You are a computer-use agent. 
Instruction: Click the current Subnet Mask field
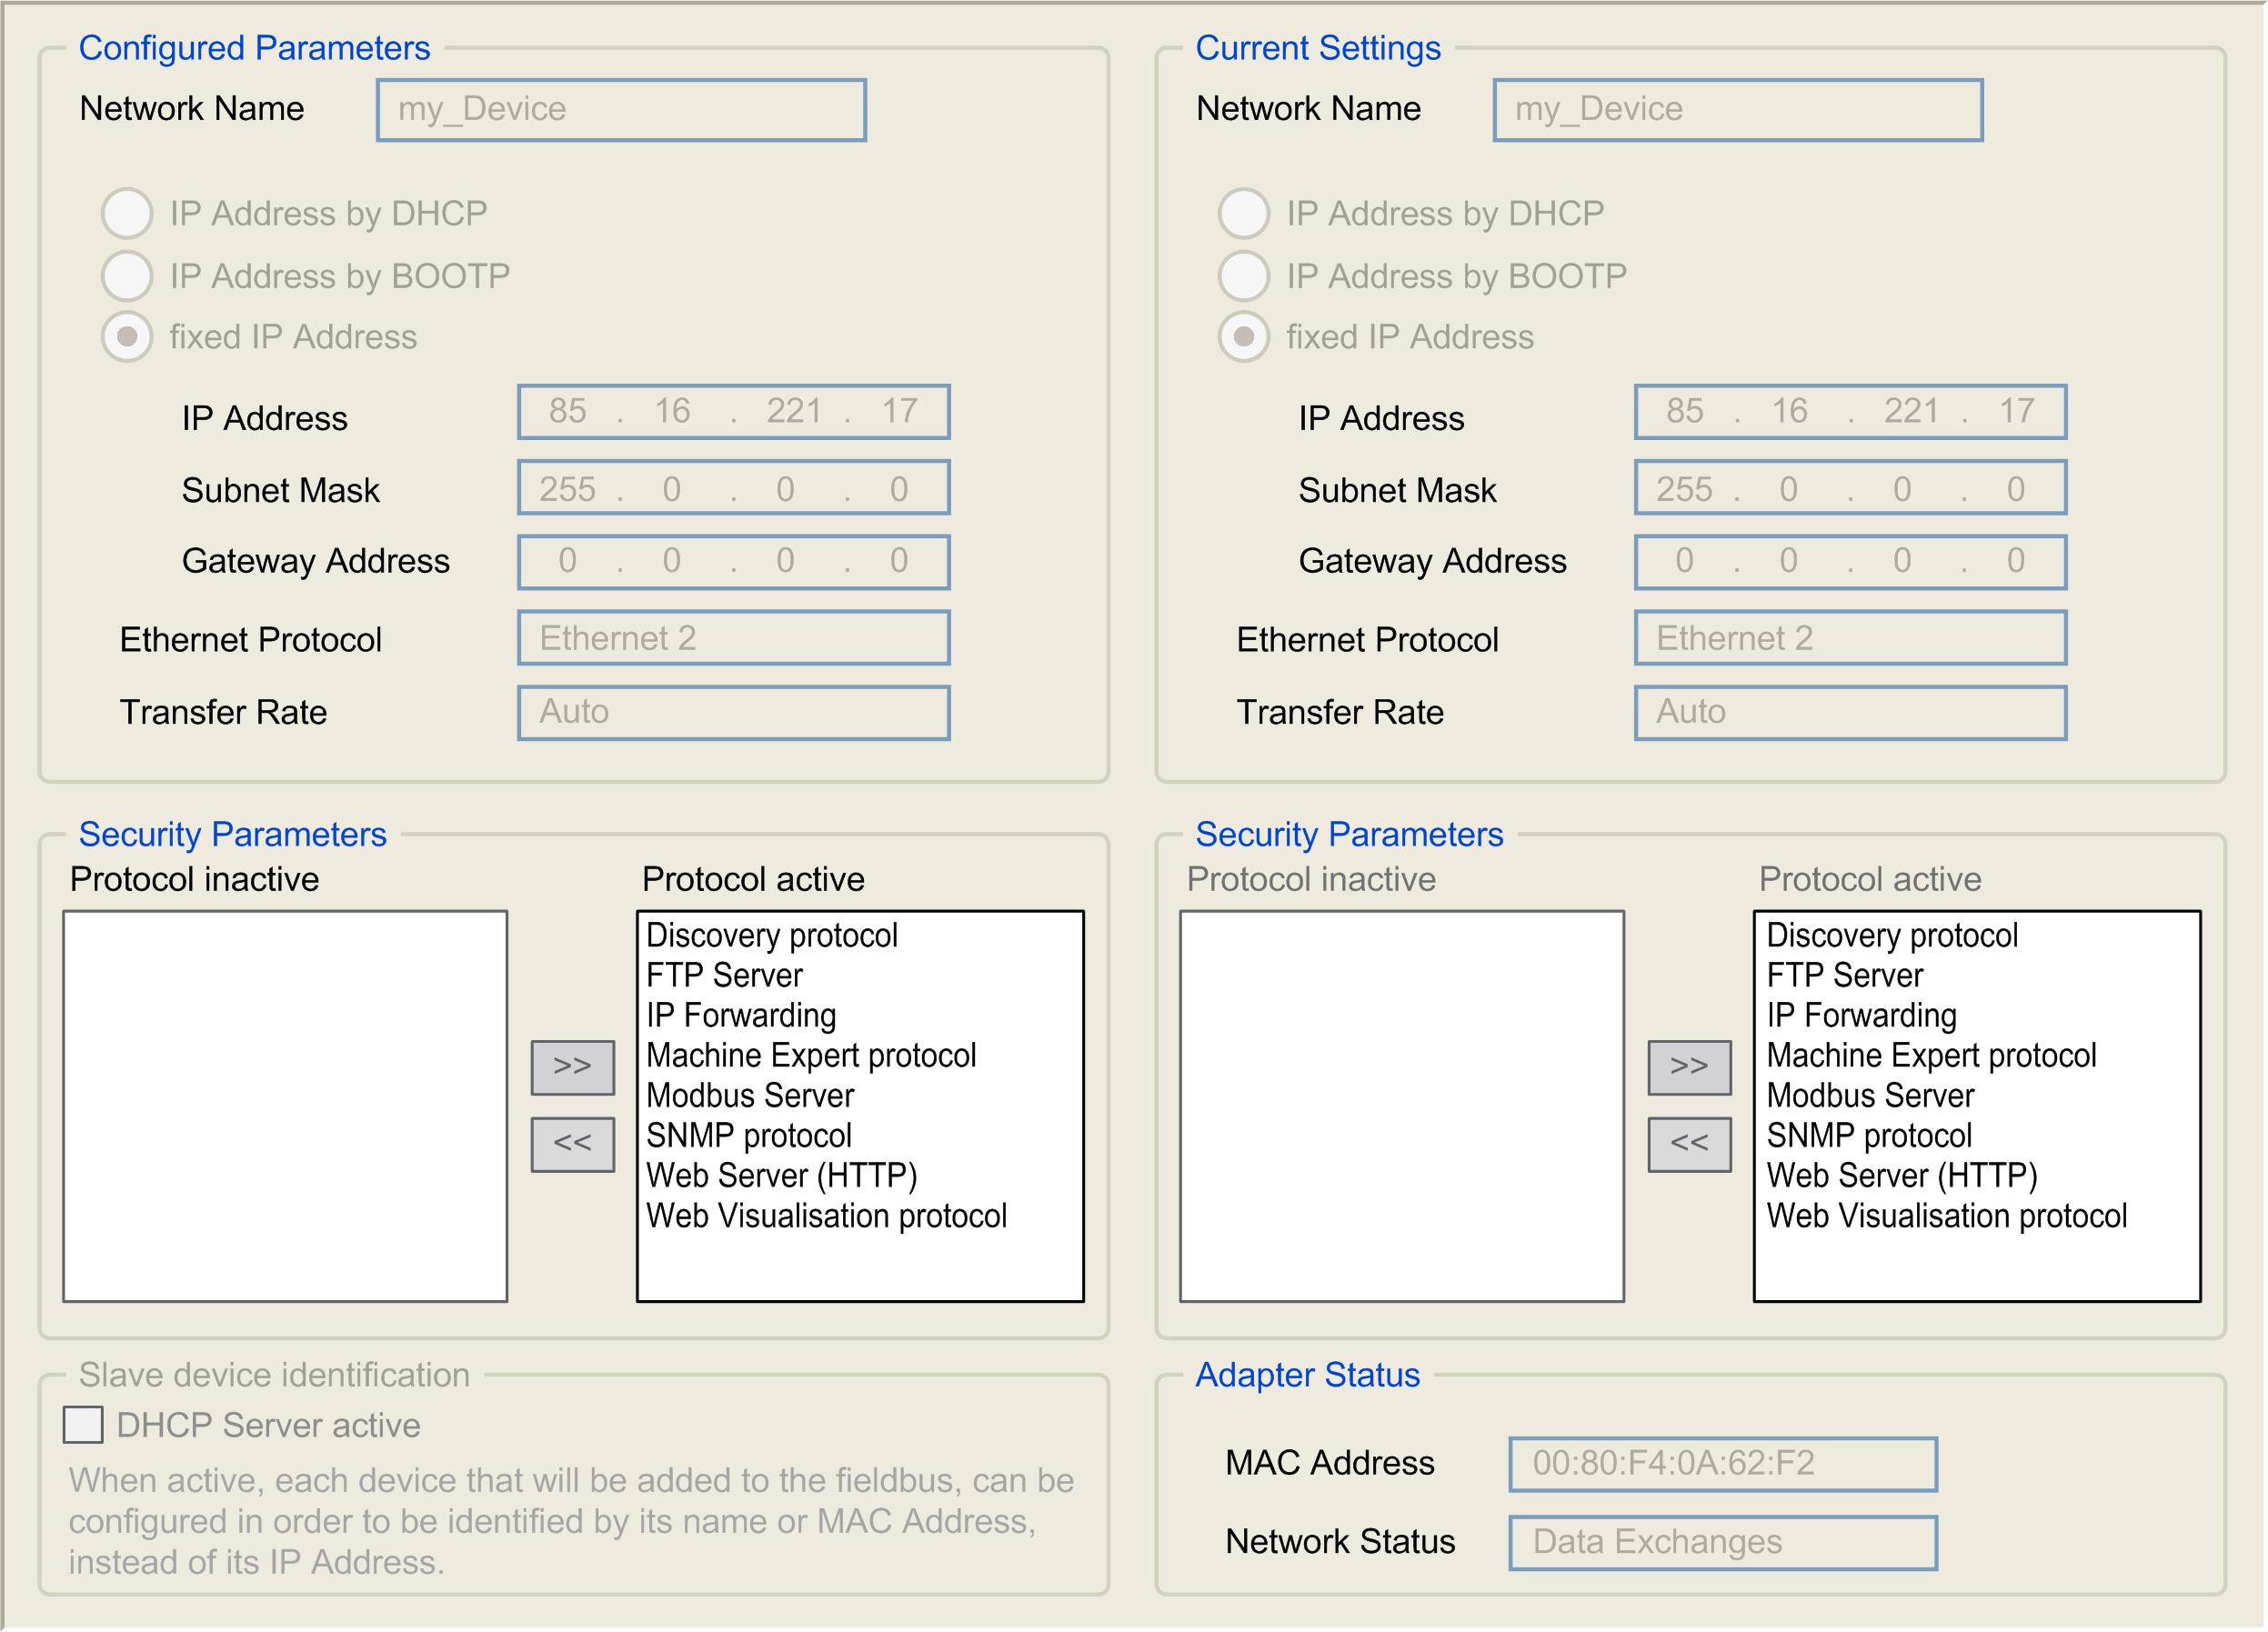coord(1851,488)
